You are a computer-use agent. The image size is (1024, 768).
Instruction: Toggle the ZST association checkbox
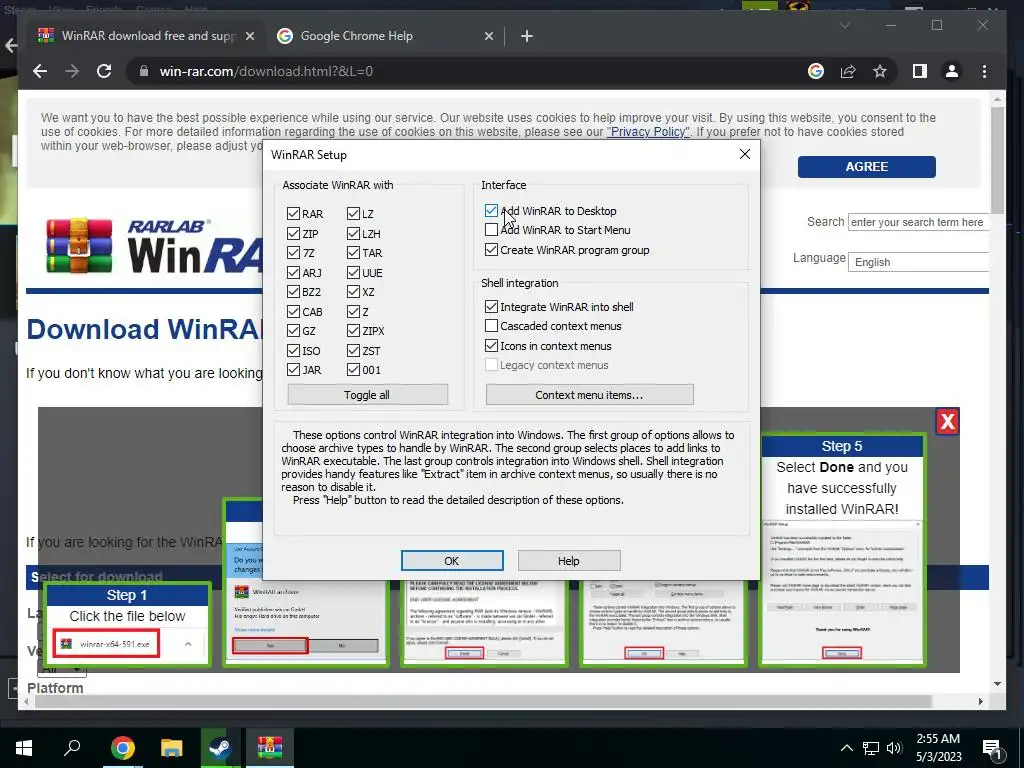[353, 351]
